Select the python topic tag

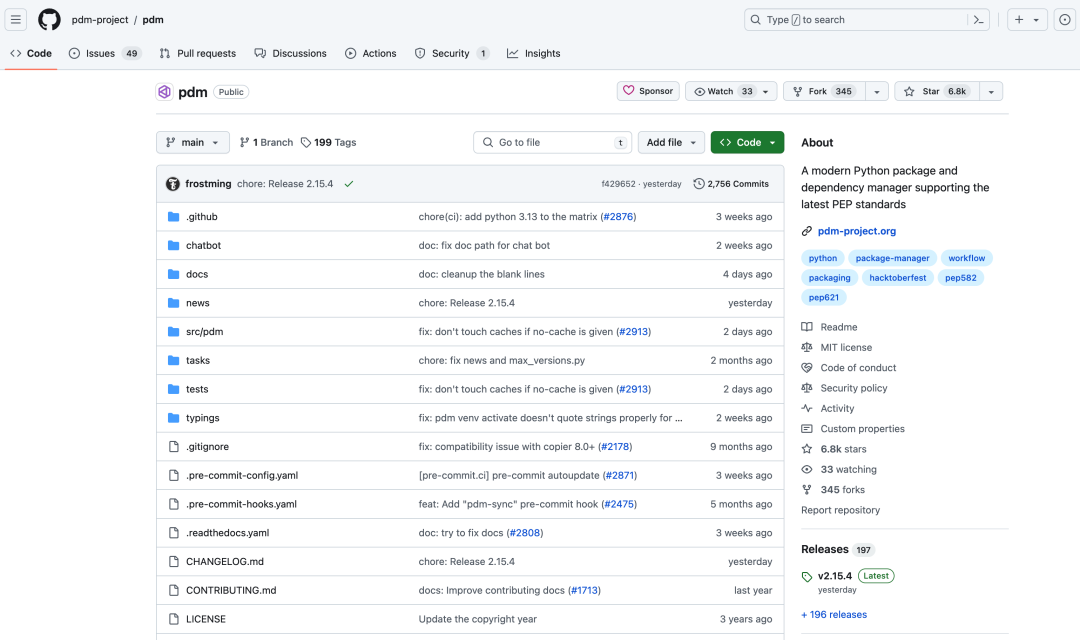pyautogui.click(x=823, y=258)
